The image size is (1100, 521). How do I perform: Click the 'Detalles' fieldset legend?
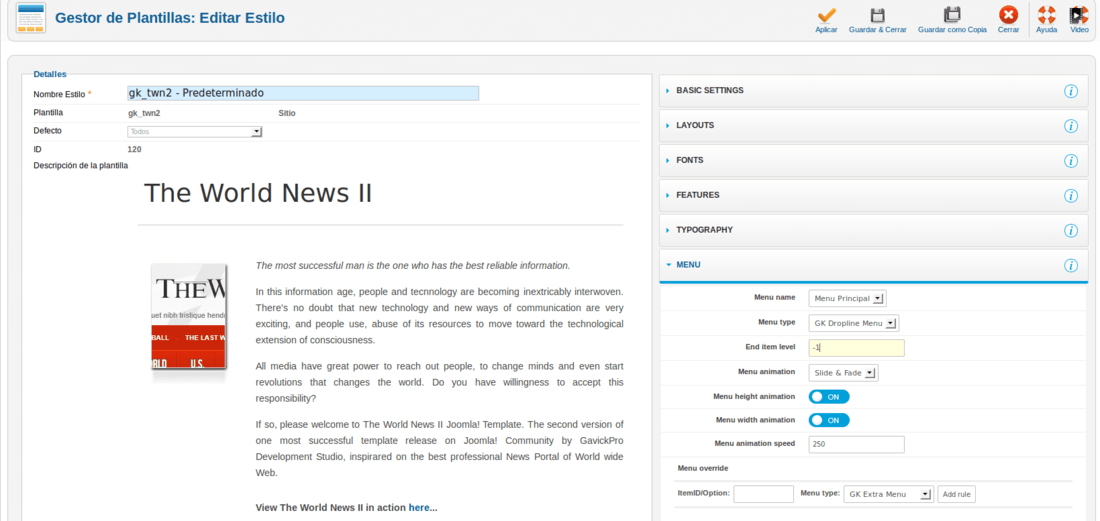(50, 74)
